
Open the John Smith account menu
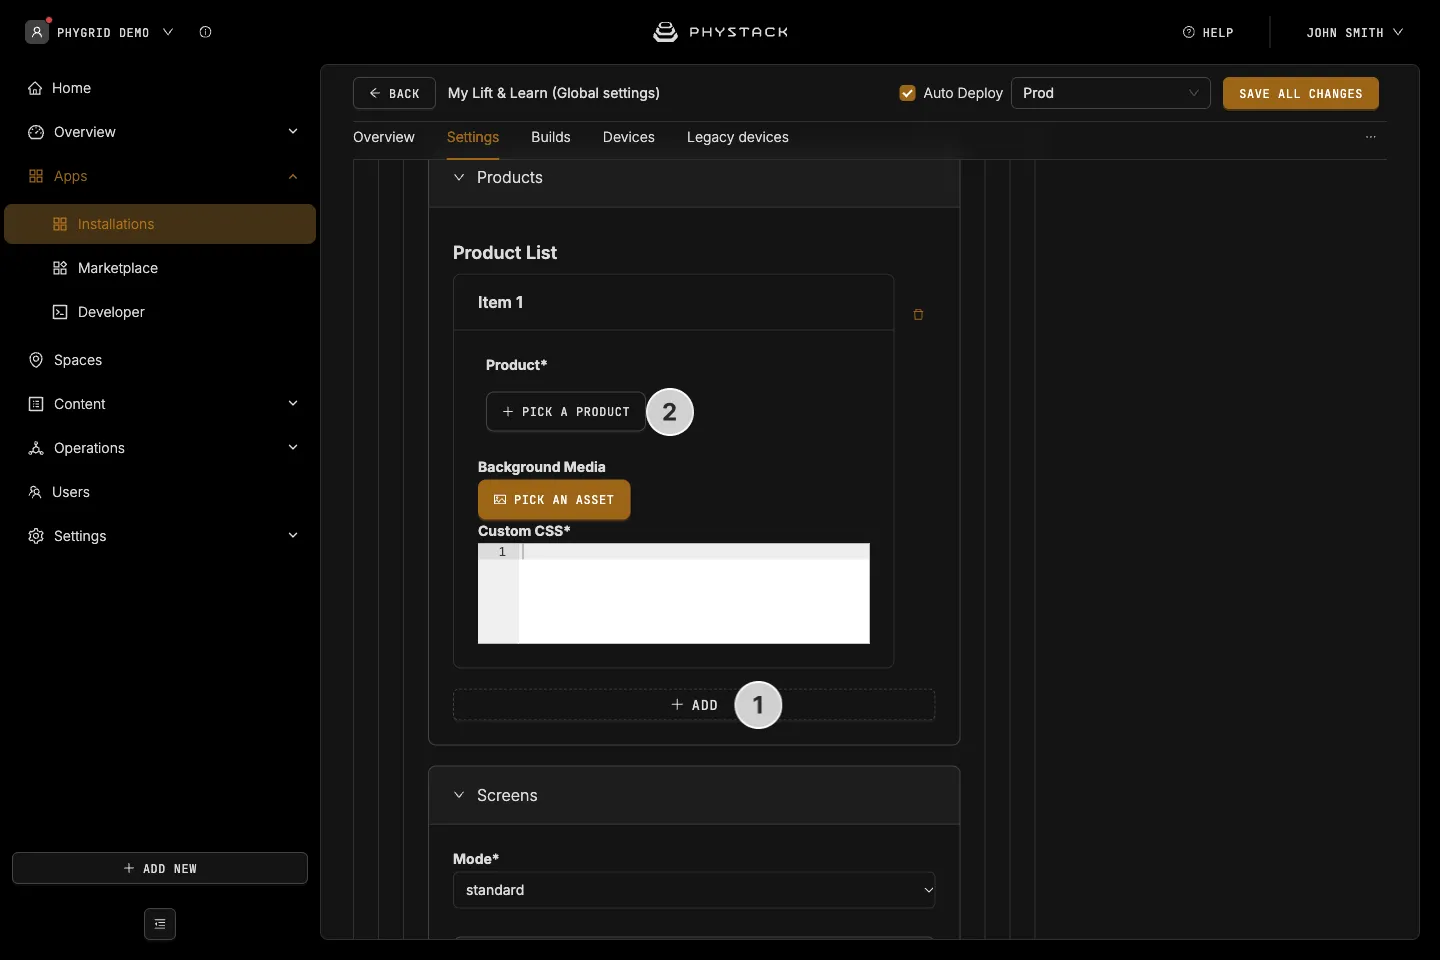(x=1354, y=32)
